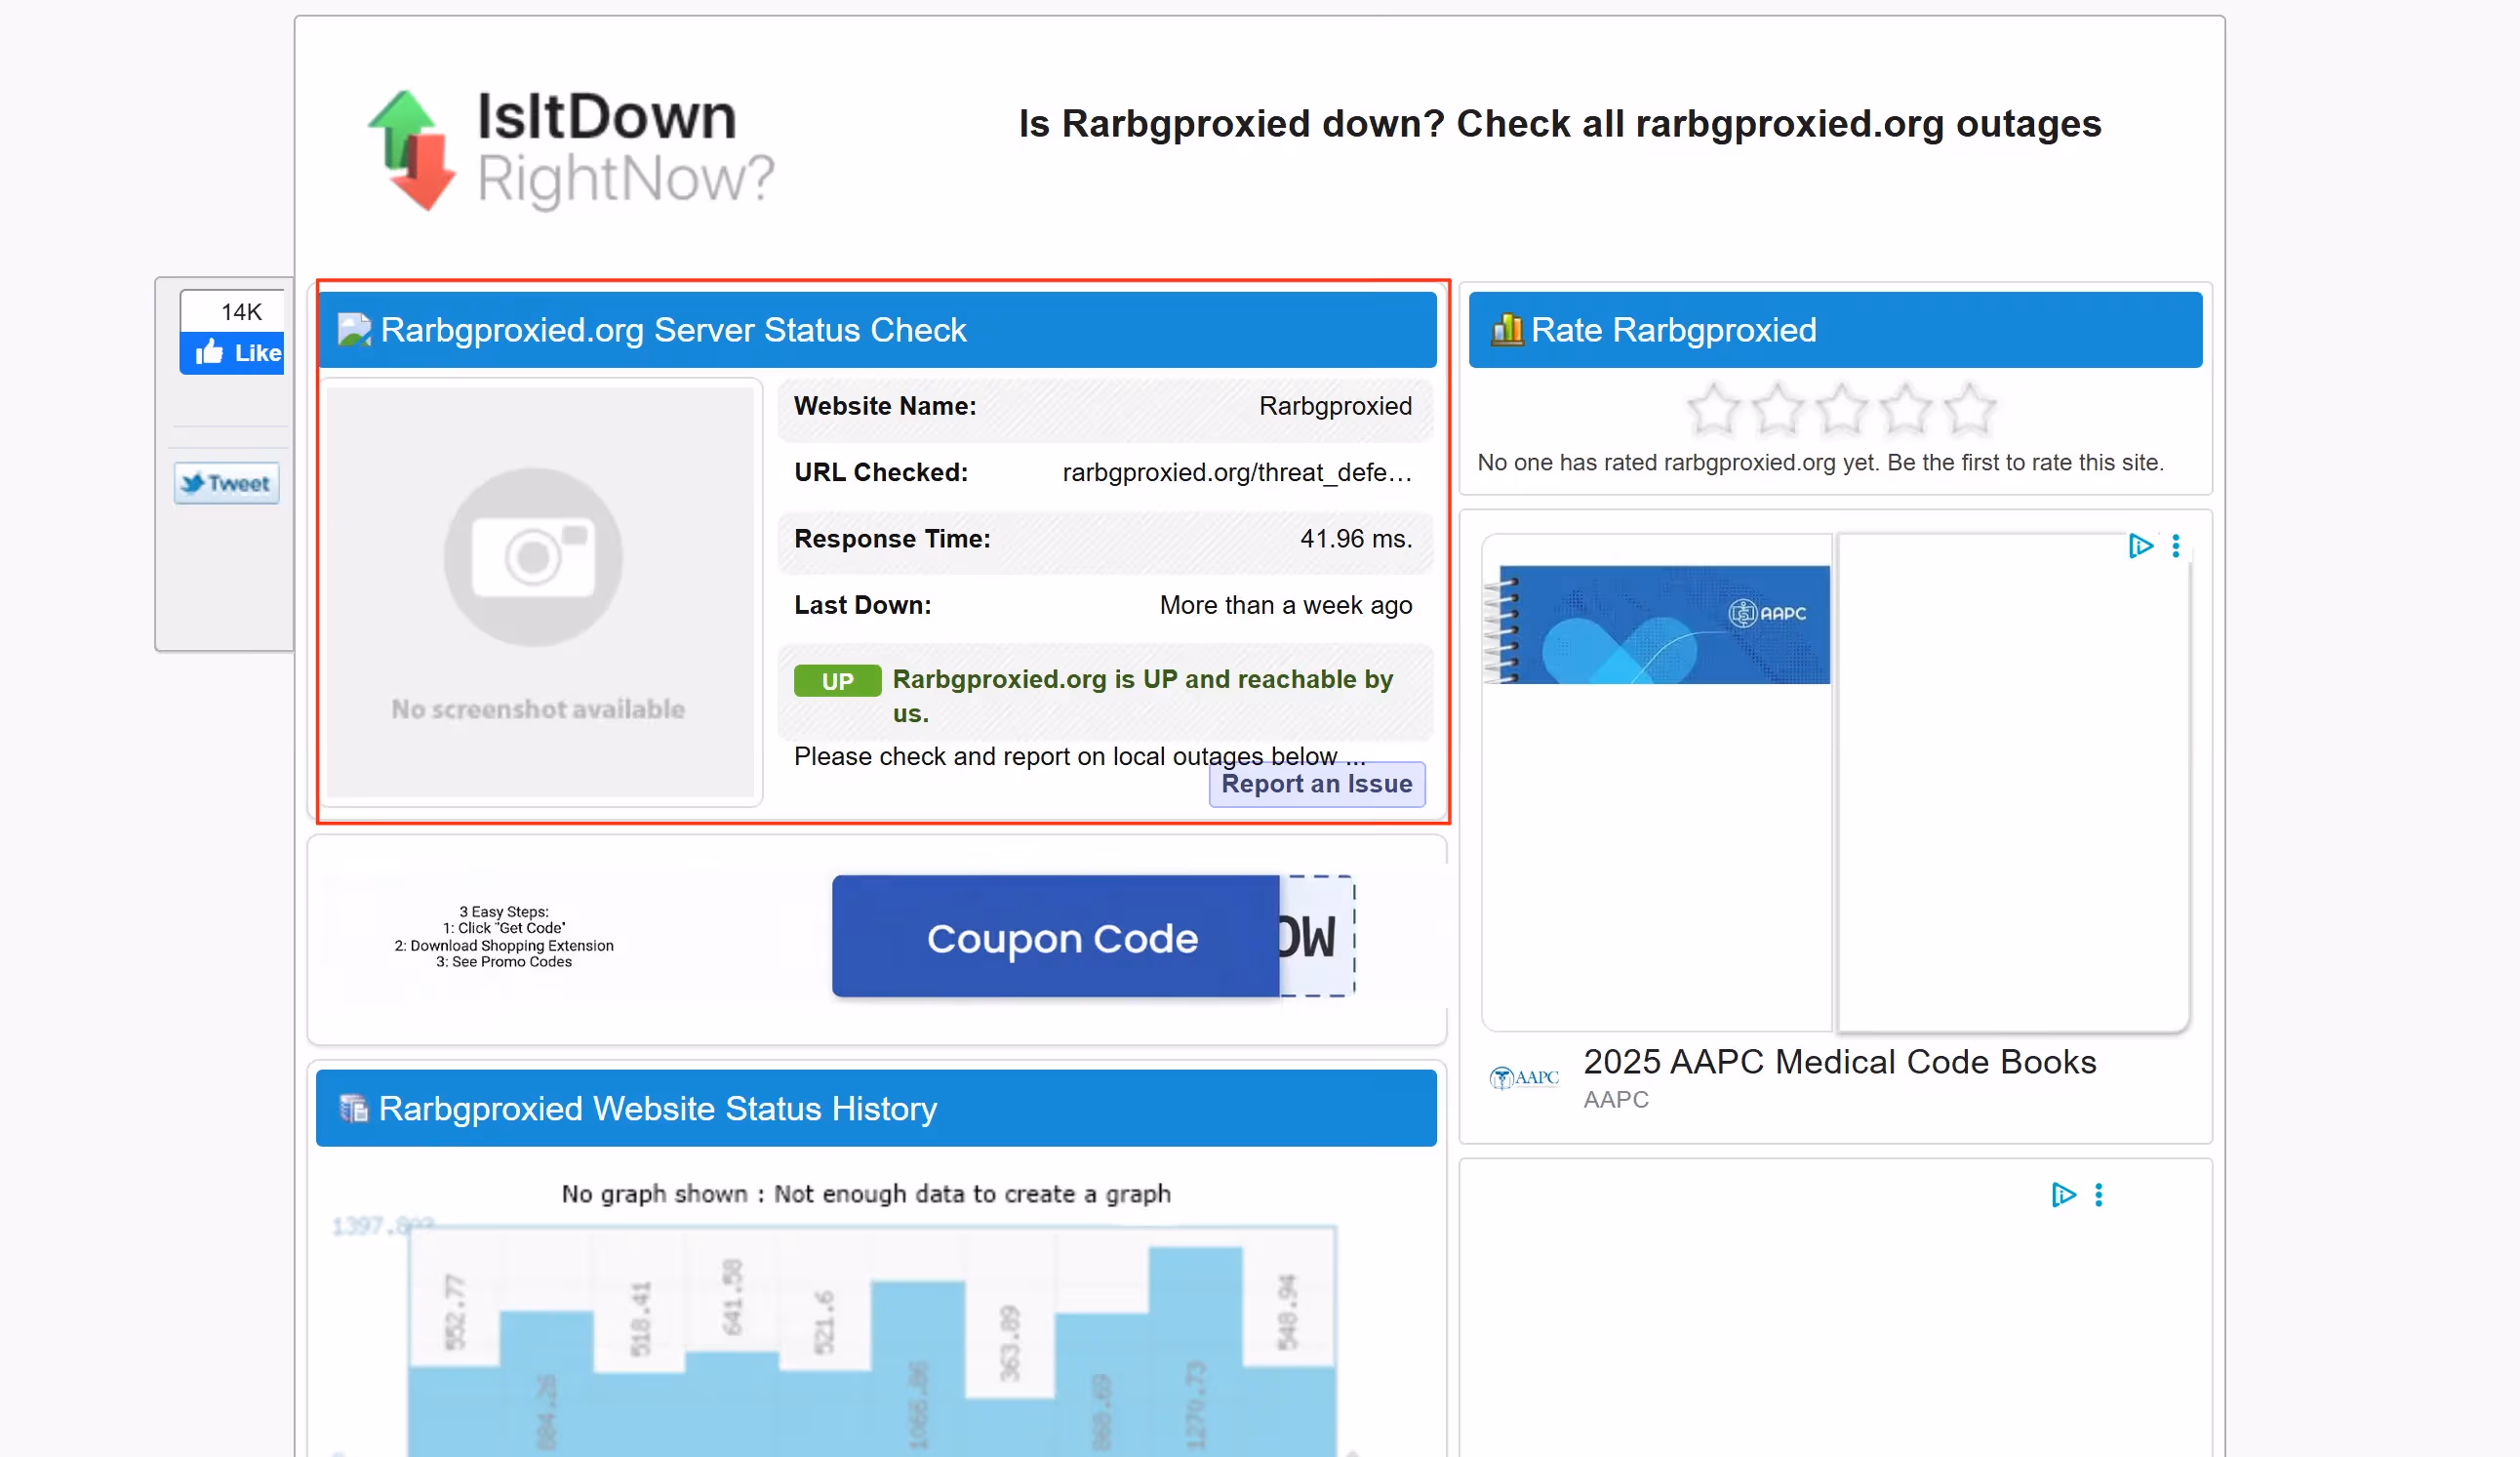Open the three-dot menu on the bottom ad
The image size is (2520, 1457).
tap(2099, 1195)
